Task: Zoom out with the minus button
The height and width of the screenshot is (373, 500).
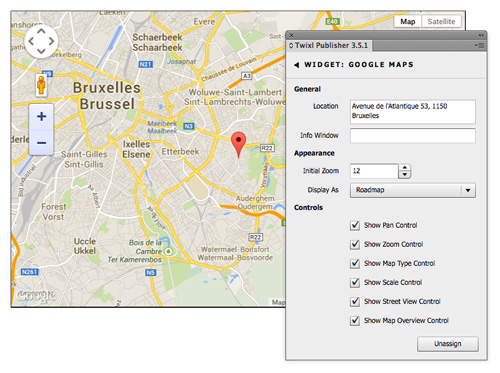Action: 41,143
